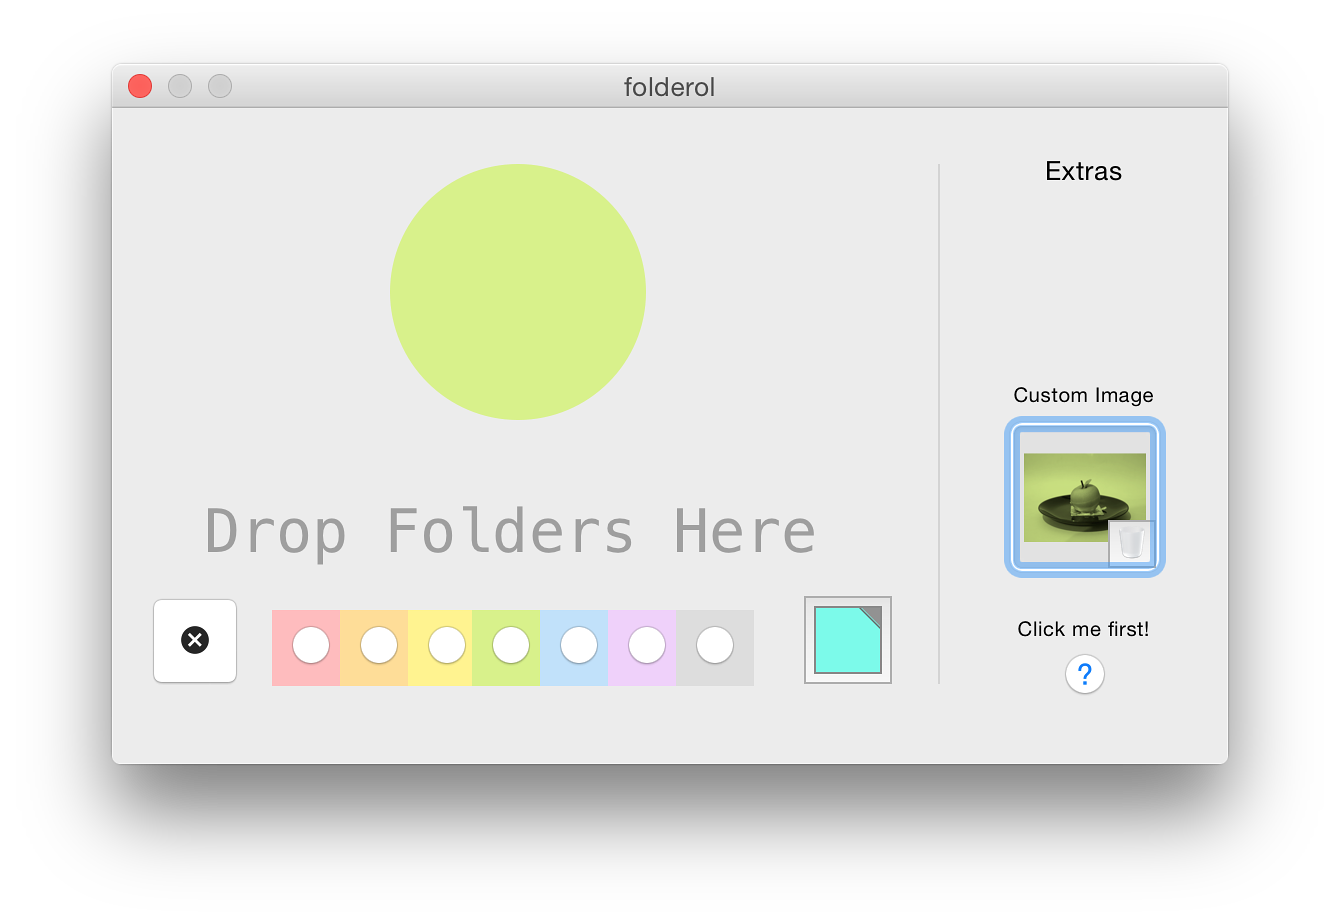Open the cyan custom color well
Screen dimensions: 1340x924
(848, 640)
